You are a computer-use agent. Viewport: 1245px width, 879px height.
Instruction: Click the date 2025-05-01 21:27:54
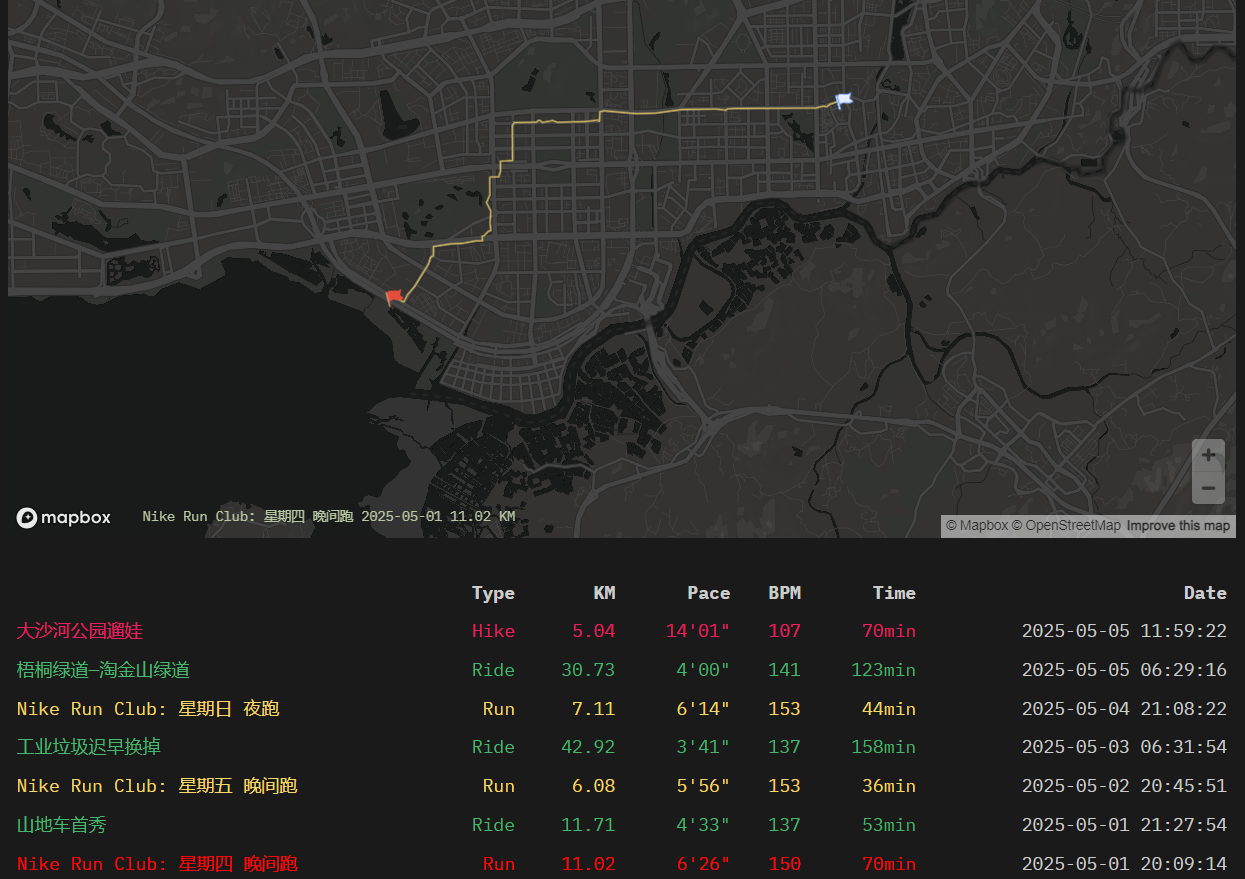[1124, 825]
